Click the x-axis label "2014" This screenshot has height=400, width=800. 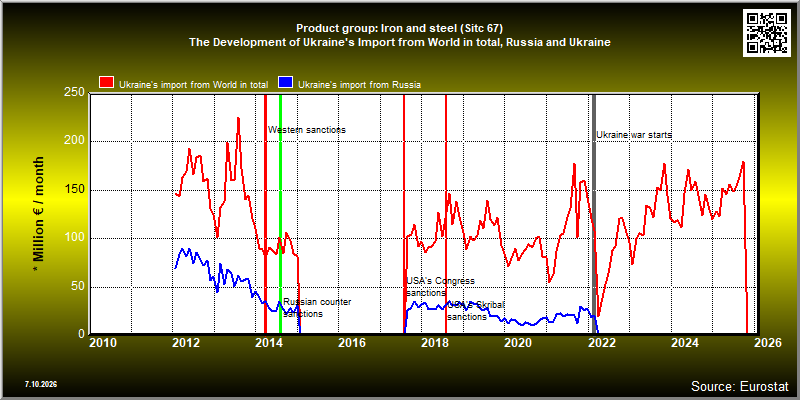pos(269,343)
